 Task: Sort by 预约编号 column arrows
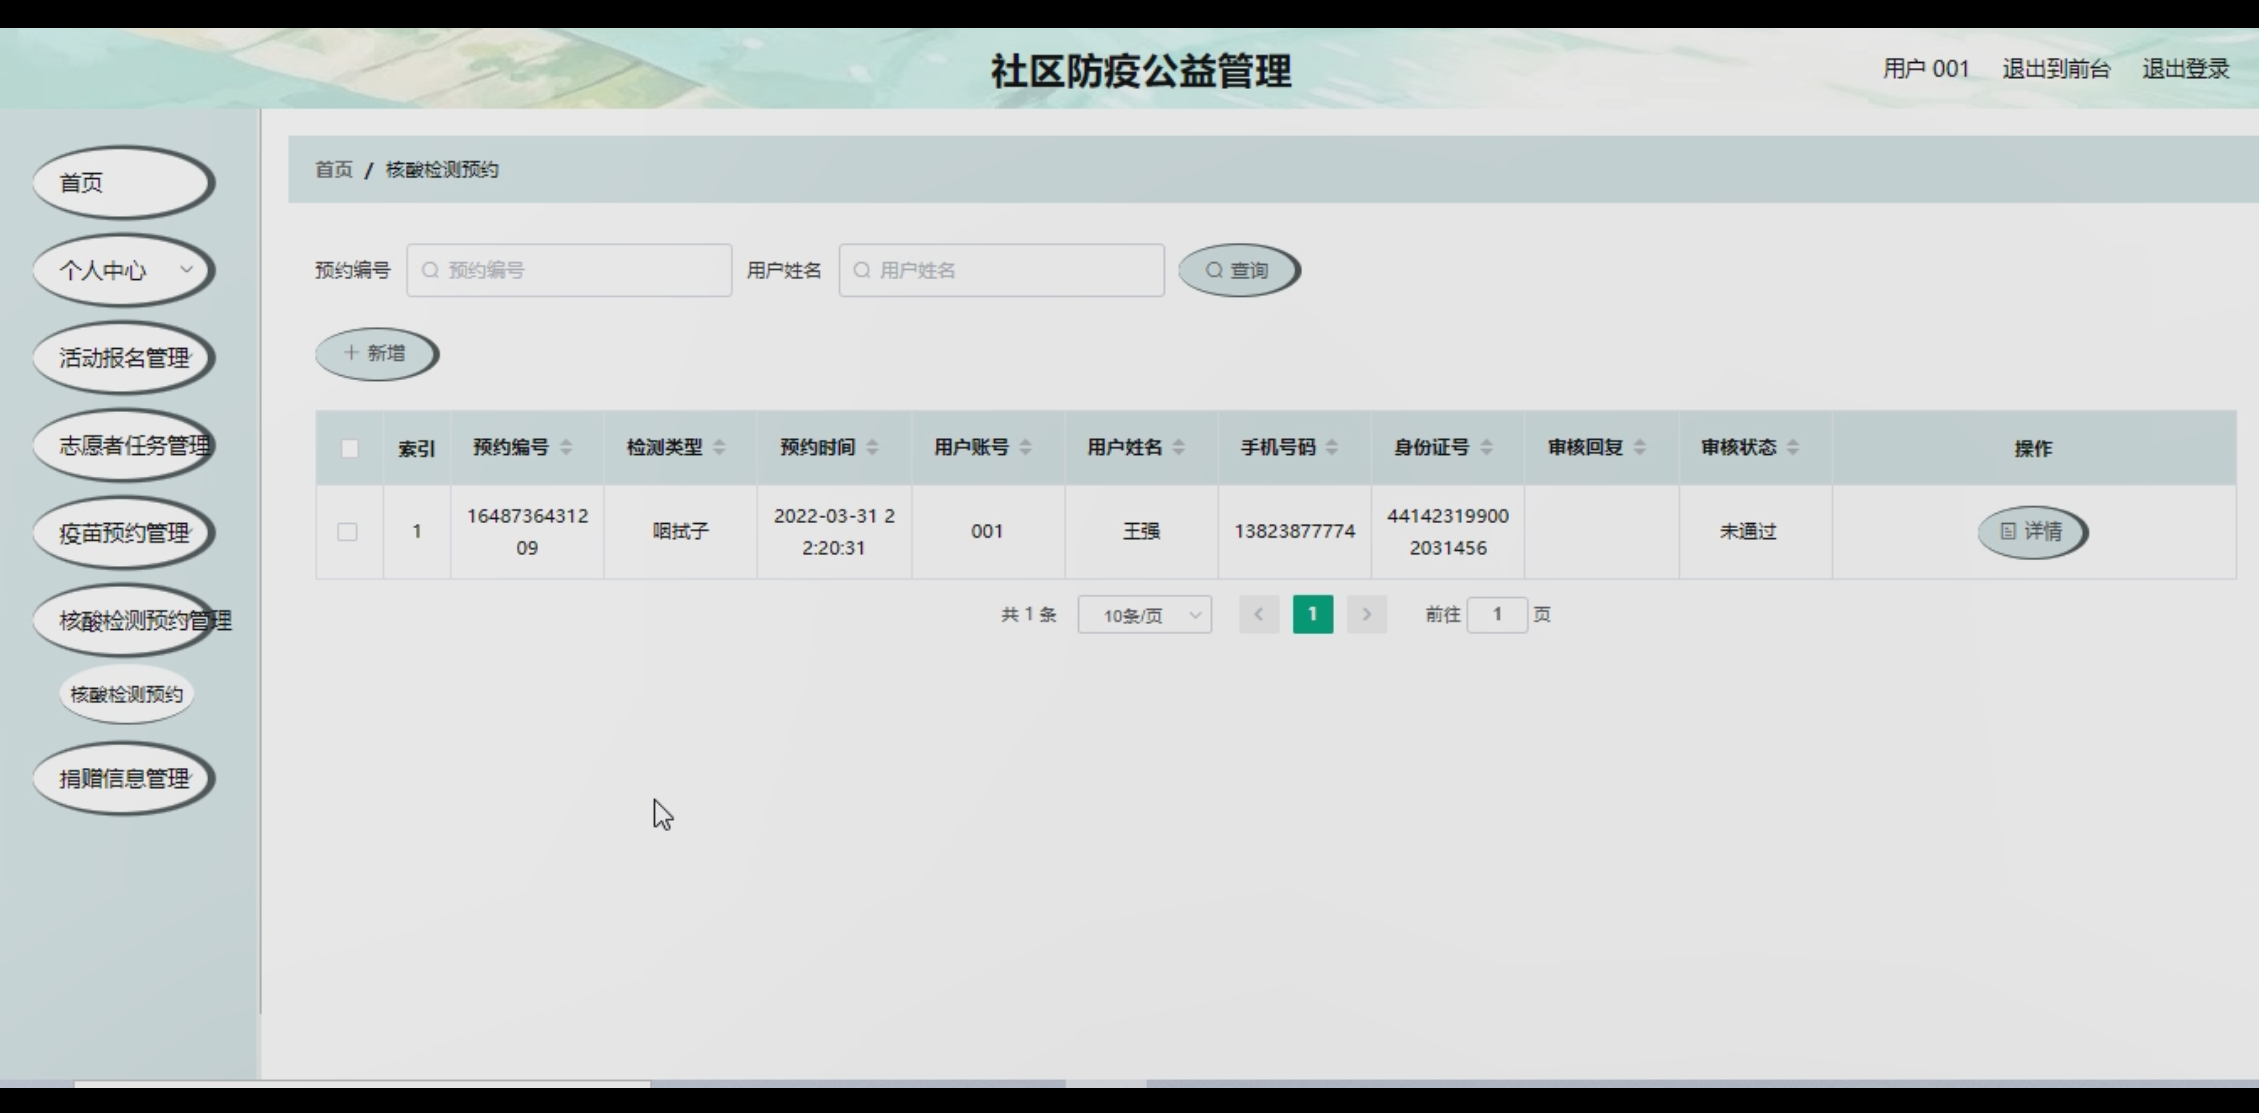pyautogui.click(x=566, y=447)
